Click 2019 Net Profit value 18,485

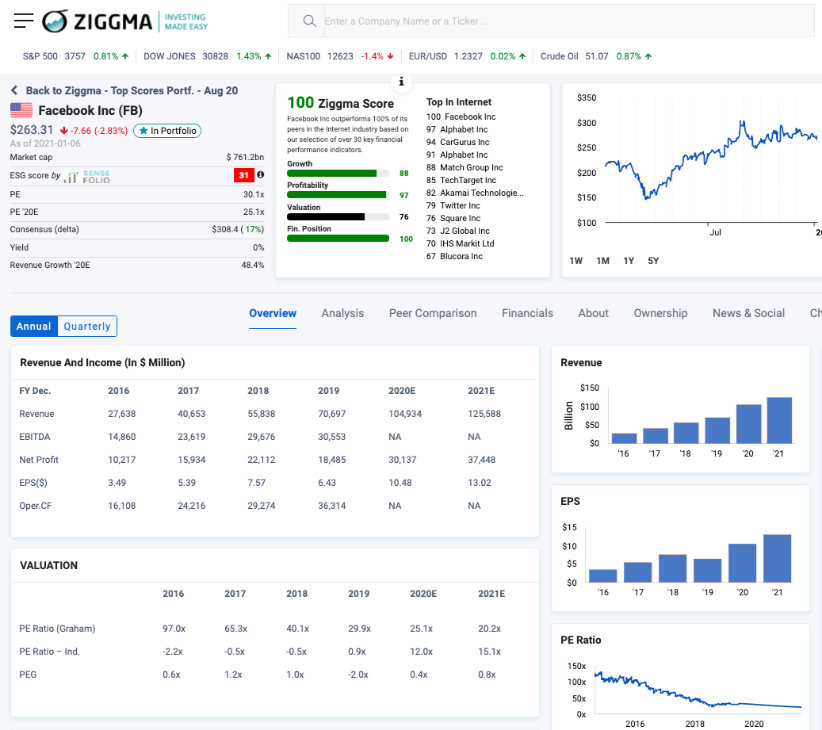332,460
